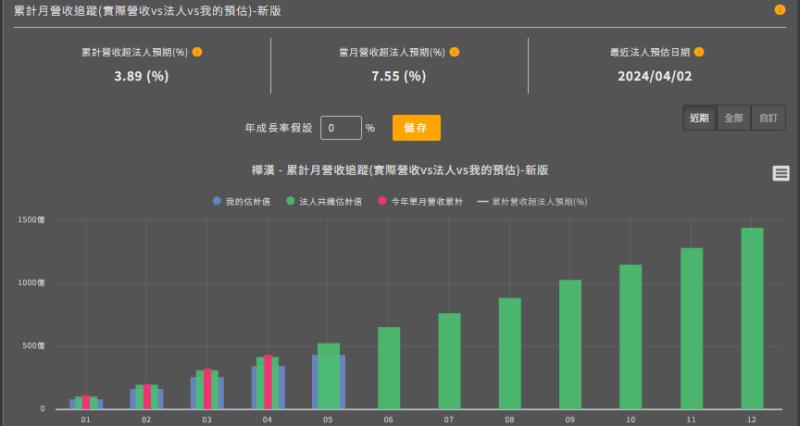This screenshot has width=800, height=426.
Task: Click the 年成長率假設 label
Action: coord(279,128)
